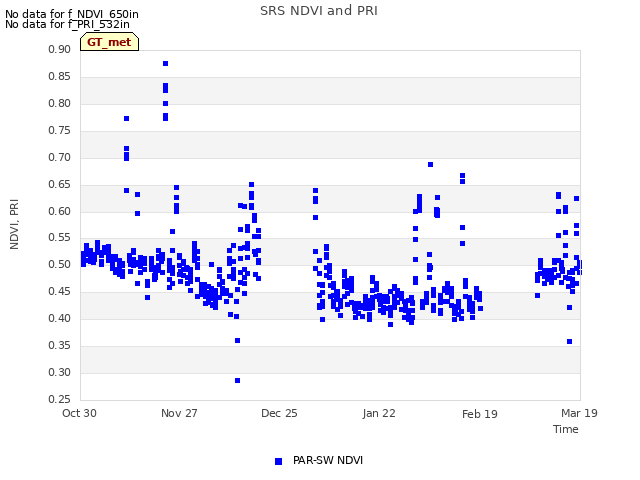
Task: Click the 0.75 y-axis tick label
Action: tap(59, 130)
